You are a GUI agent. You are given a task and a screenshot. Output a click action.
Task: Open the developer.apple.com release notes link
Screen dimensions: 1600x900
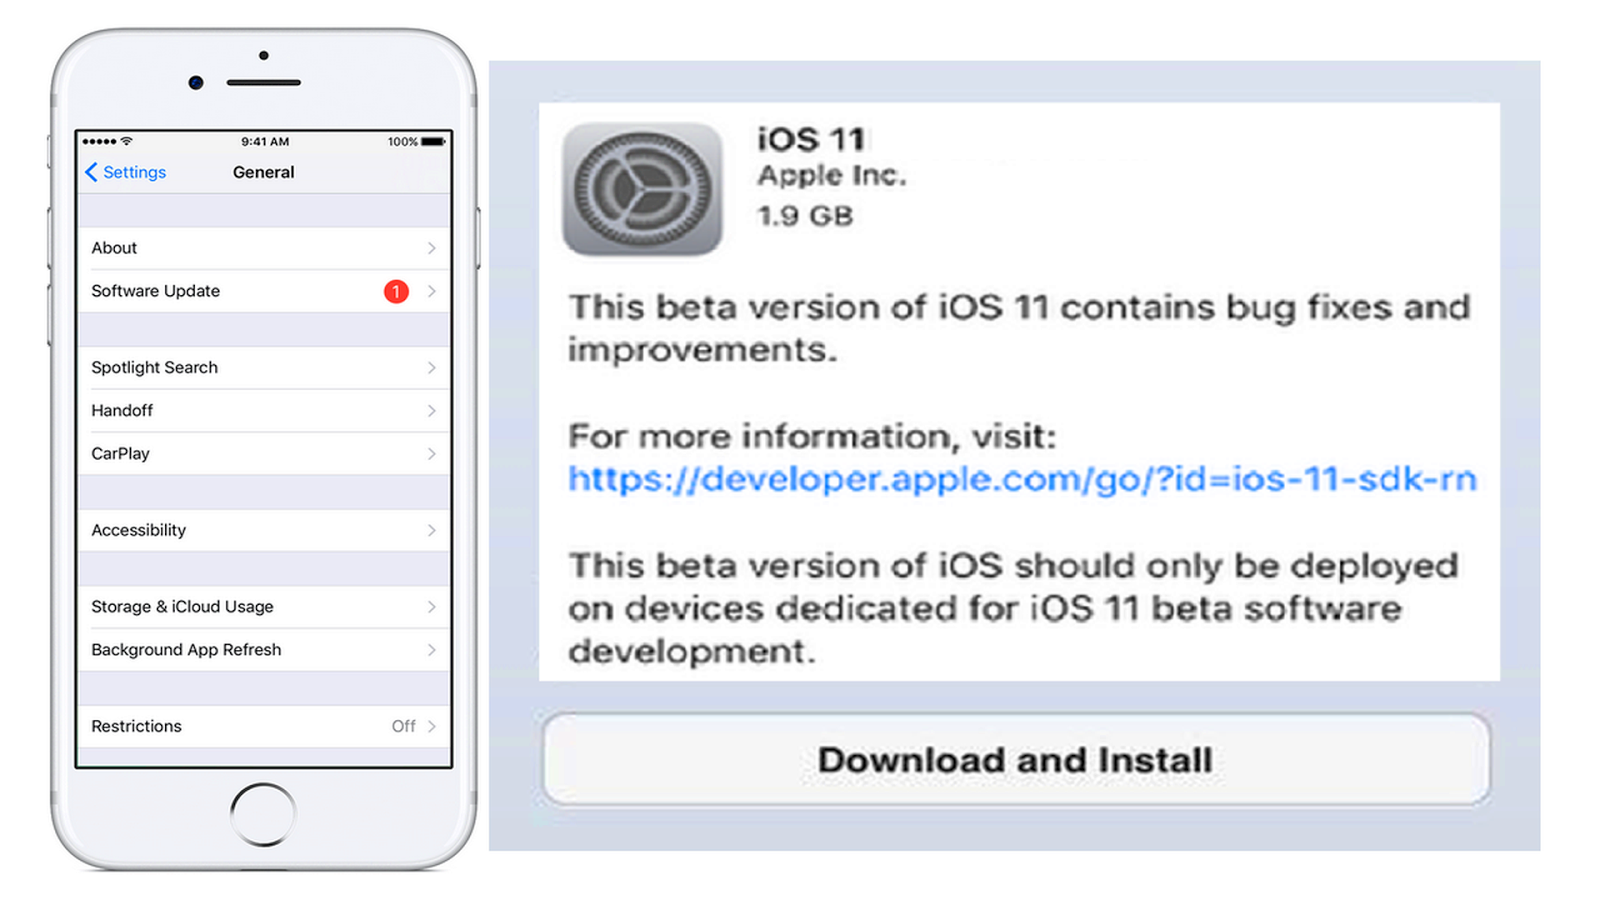[x=1020, y=479]
